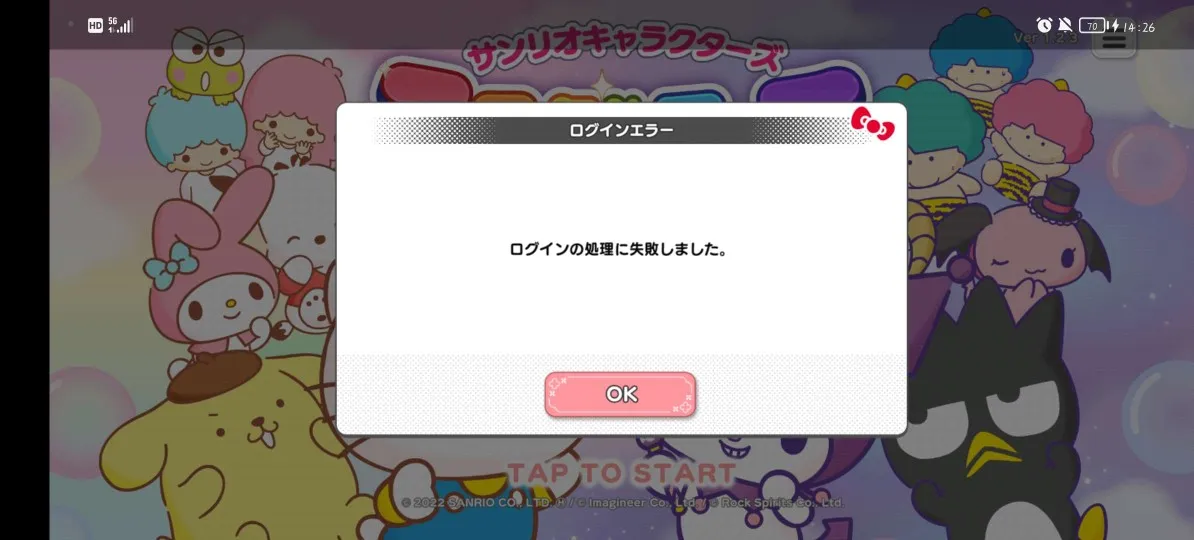Tap the muted notification bell icon
Viewport: 1194px width, 540px height.
(1065, 25)
